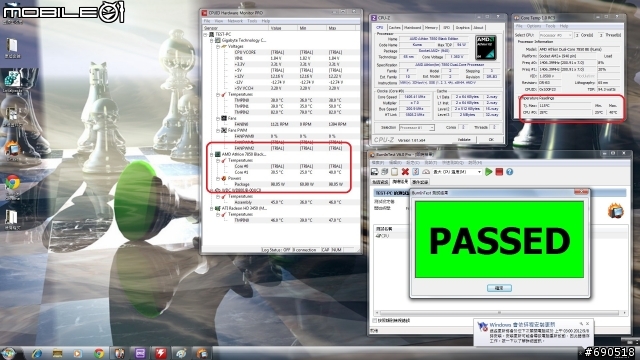Click the leftmost tab in BurnInTest window
This screenshot has width=640, height=360.
click(380, 182)
